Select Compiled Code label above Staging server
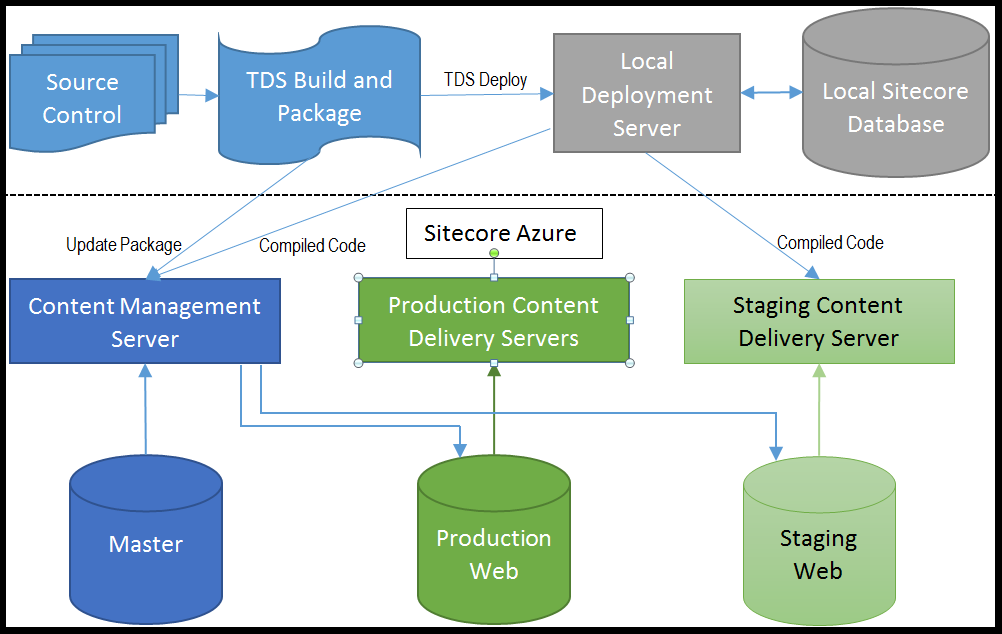Image resolution: width=1002 pixels, height=634 pixels. tap(830, 243)
